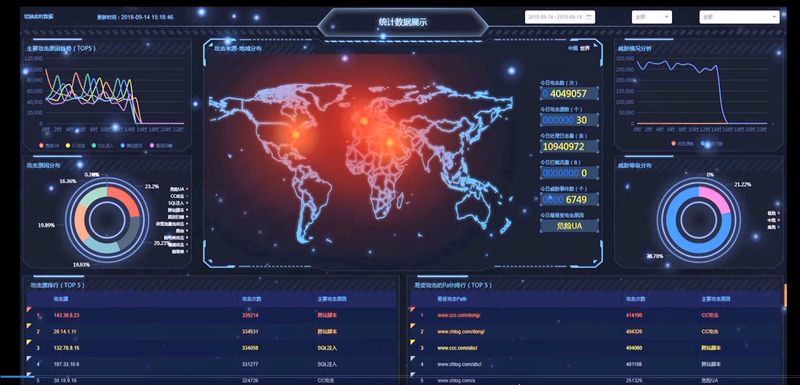Click the red flag icon for rank 1 attack source
Image resolution: width=800 pixels, height=385 pixels.
click(x=29, y=310)
